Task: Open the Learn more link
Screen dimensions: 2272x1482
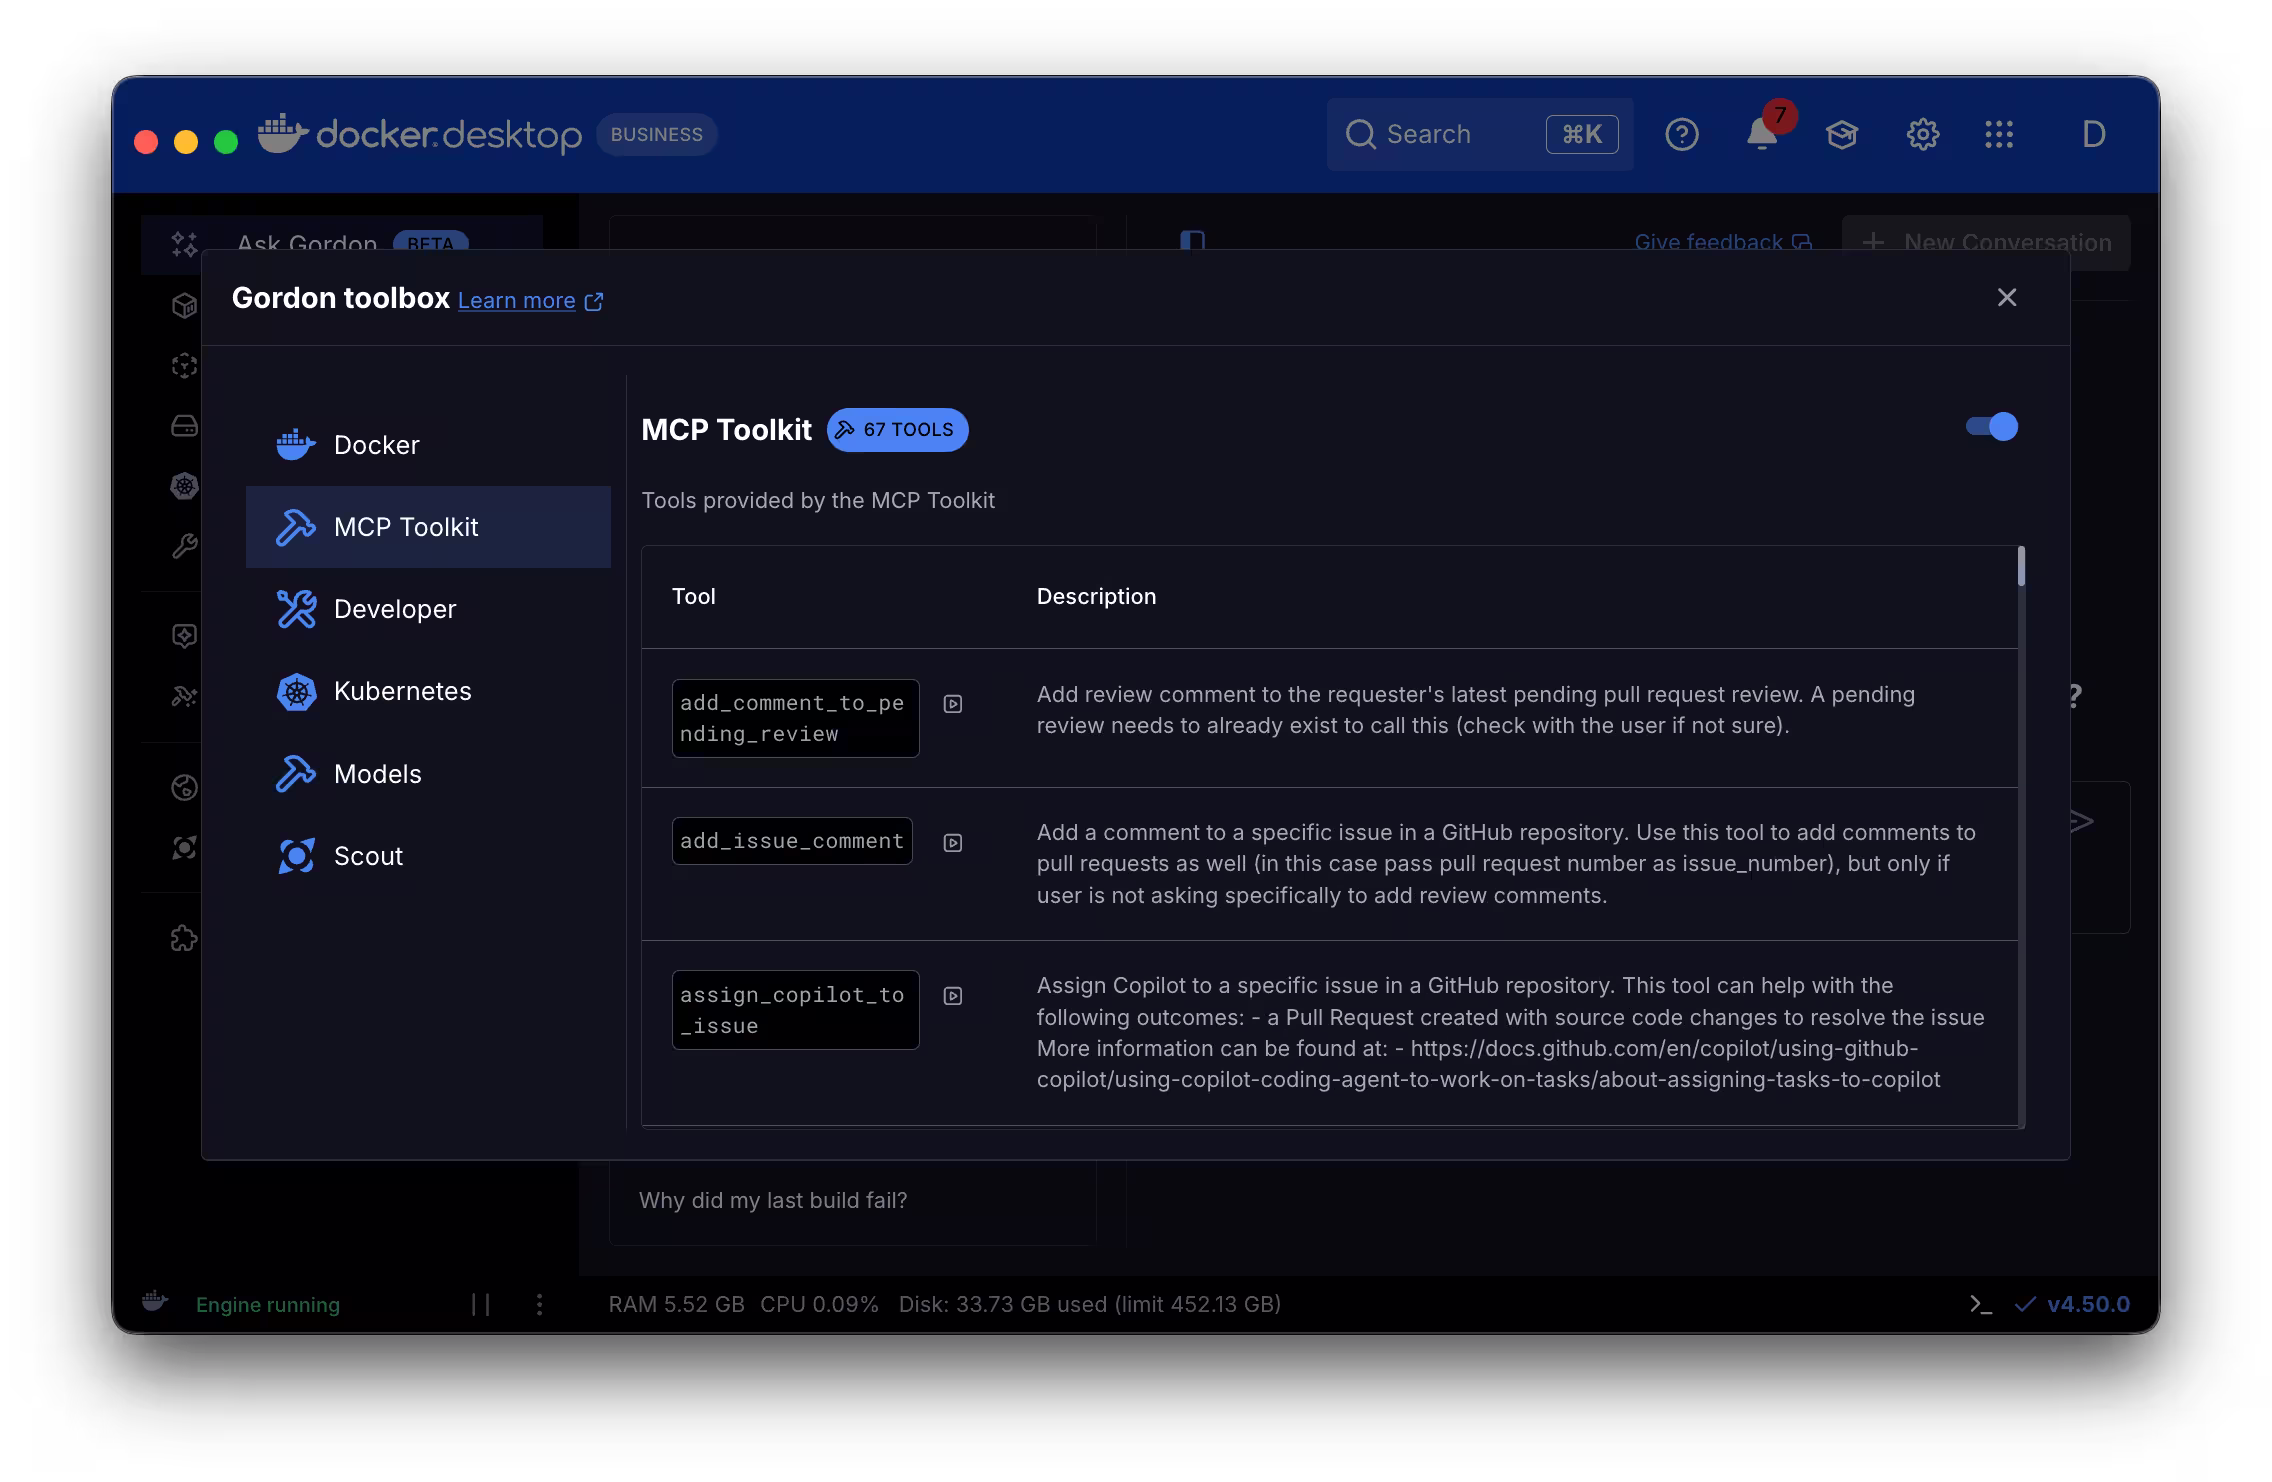Action: [517, 300]
